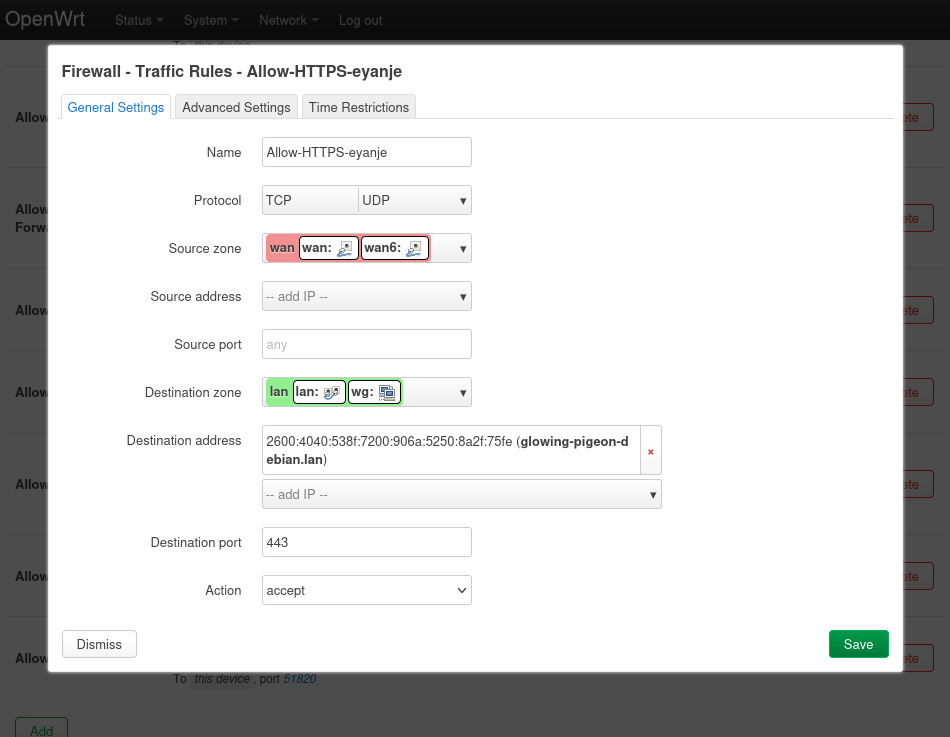Open the Destination zone dropdown arrow
The image size is (950, 737).
pyautogui.click(x=463, y=393)
